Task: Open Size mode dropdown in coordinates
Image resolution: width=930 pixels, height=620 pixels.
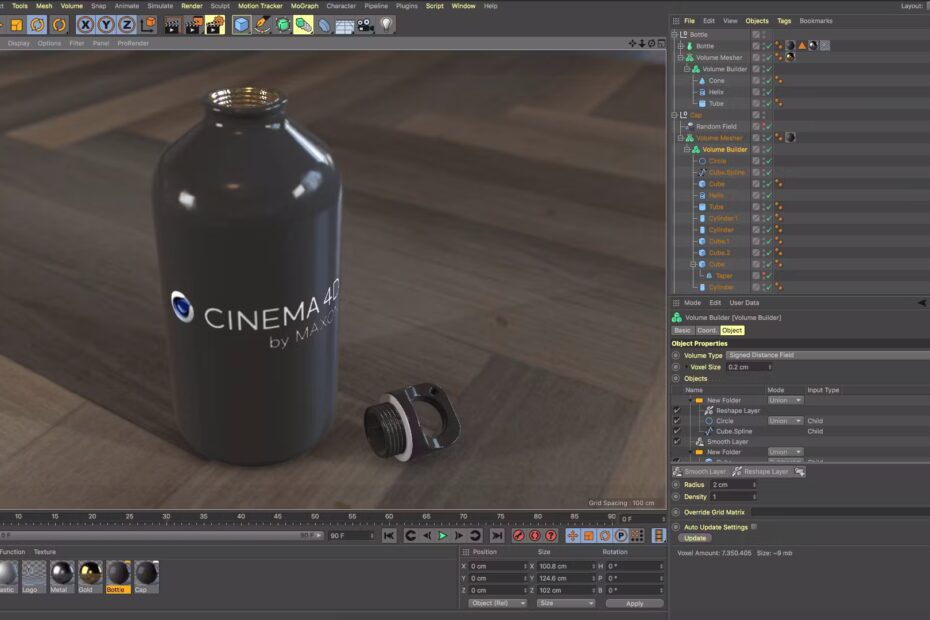Action: point(566,603)
